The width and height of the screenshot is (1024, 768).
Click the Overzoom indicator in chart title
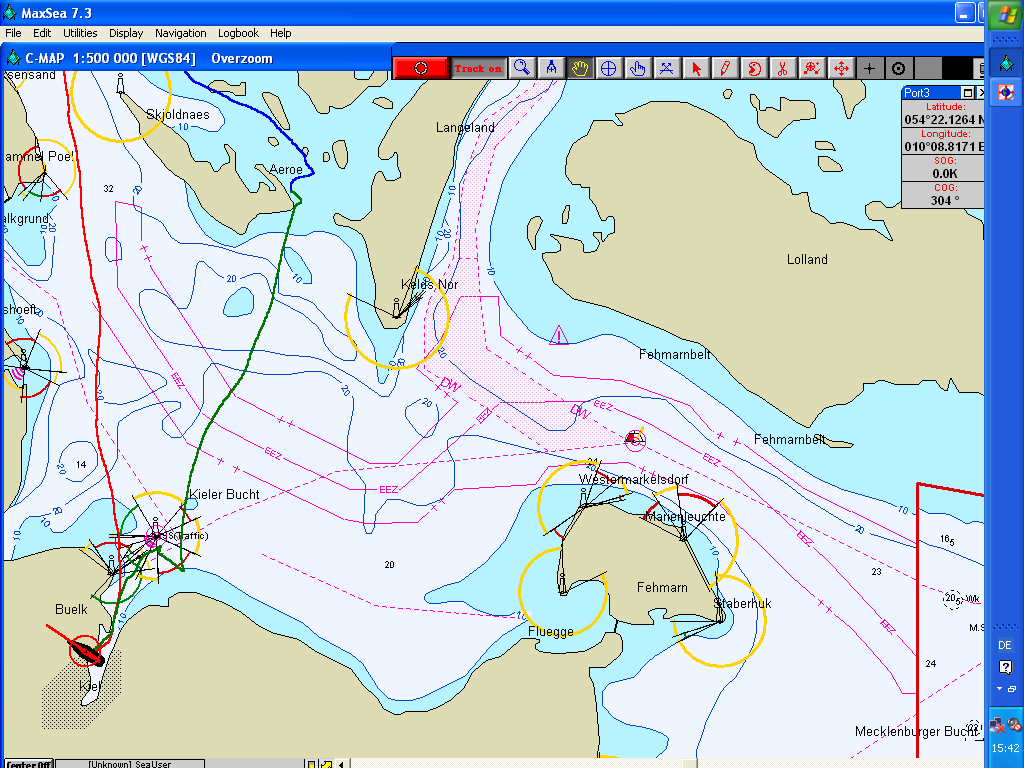click(242, 58)
